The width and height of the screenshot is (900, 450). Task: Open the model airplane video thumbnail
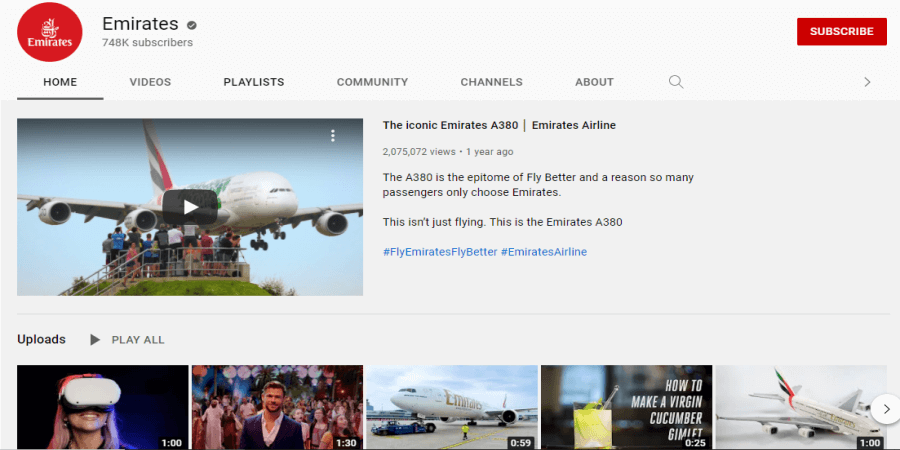pos(801,408)
